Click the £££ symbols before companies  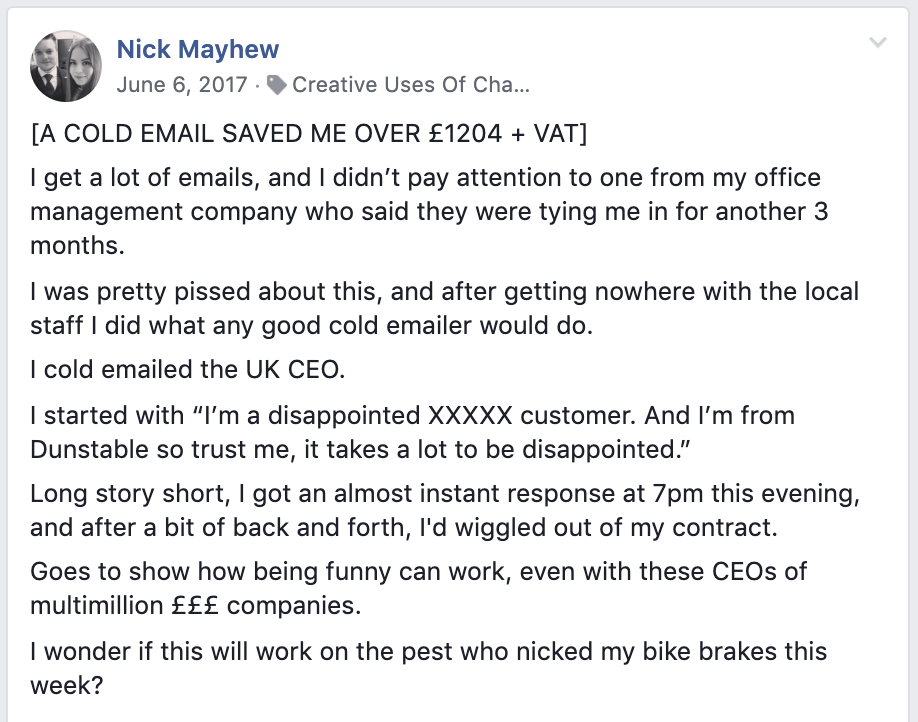pos(195,605)
